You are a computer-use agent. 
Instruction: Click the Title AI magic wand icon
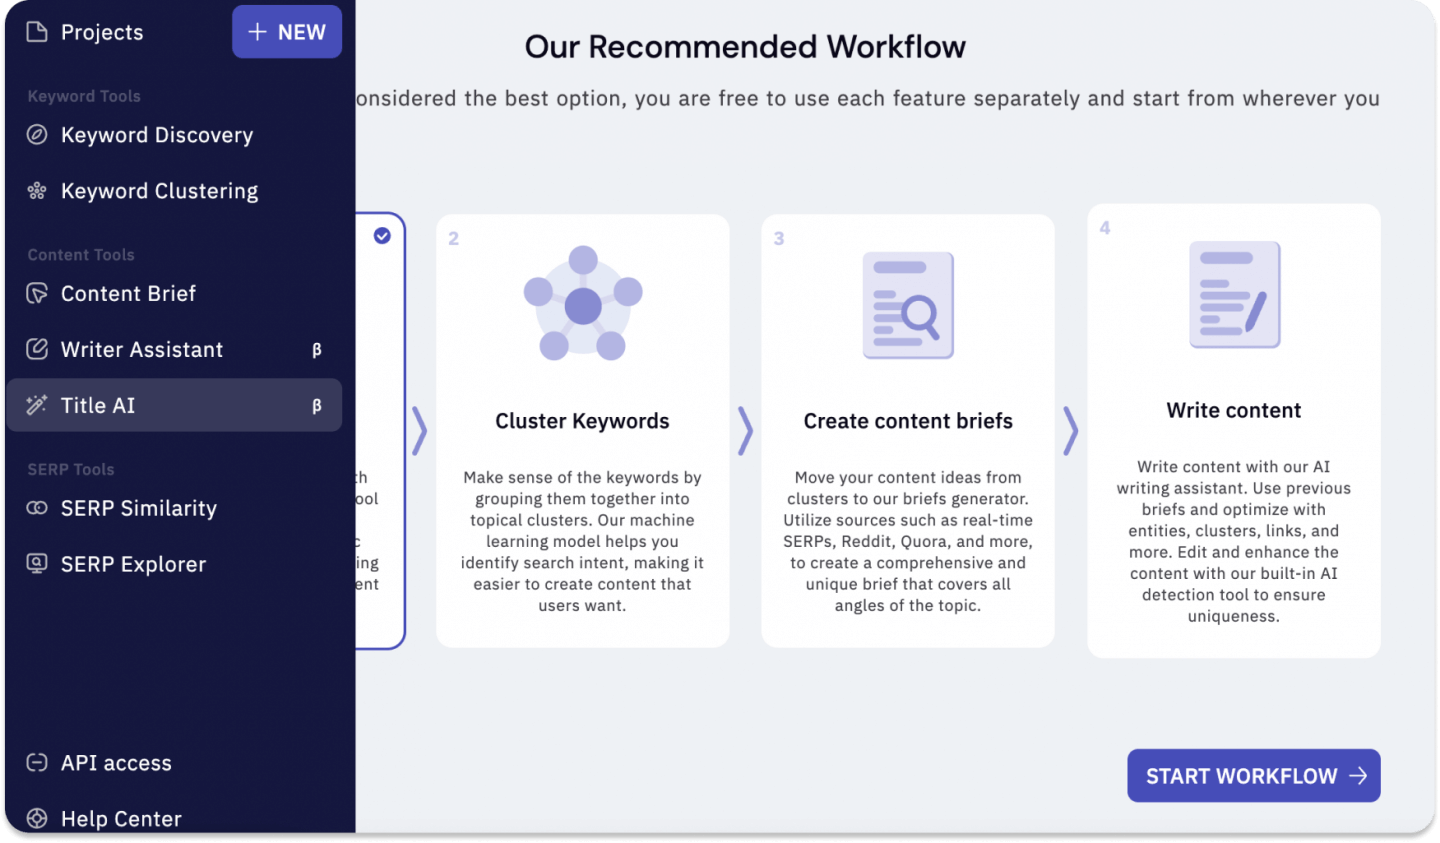(37, 405)
